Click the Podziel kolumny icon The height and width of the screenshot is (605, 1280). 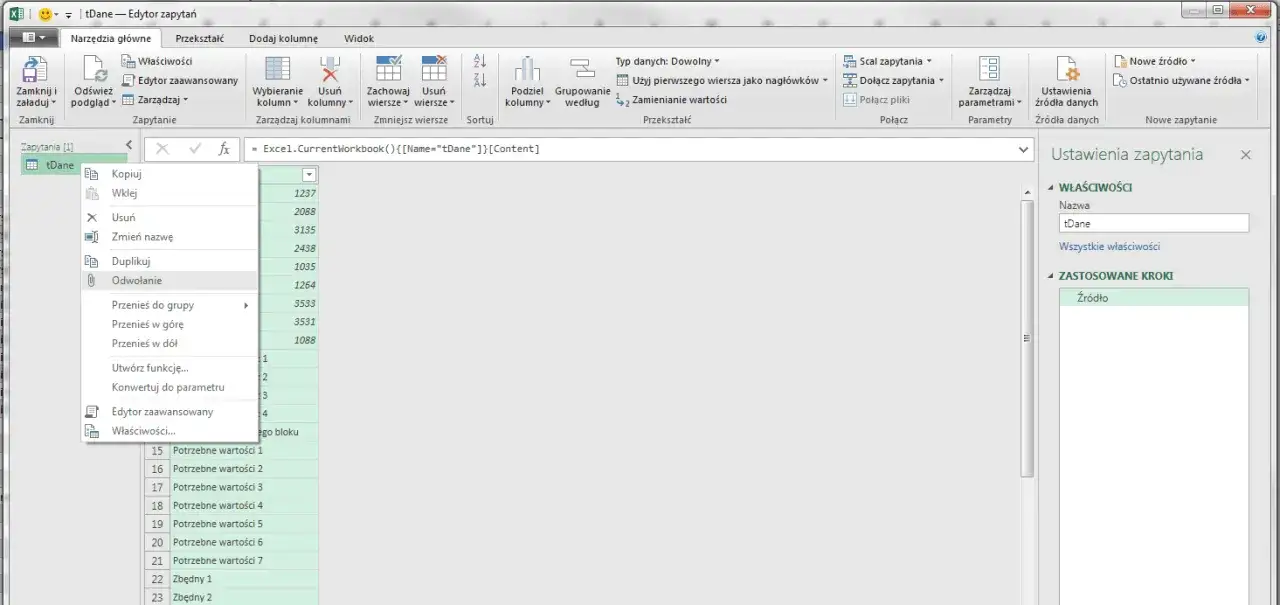coord(527,69)
